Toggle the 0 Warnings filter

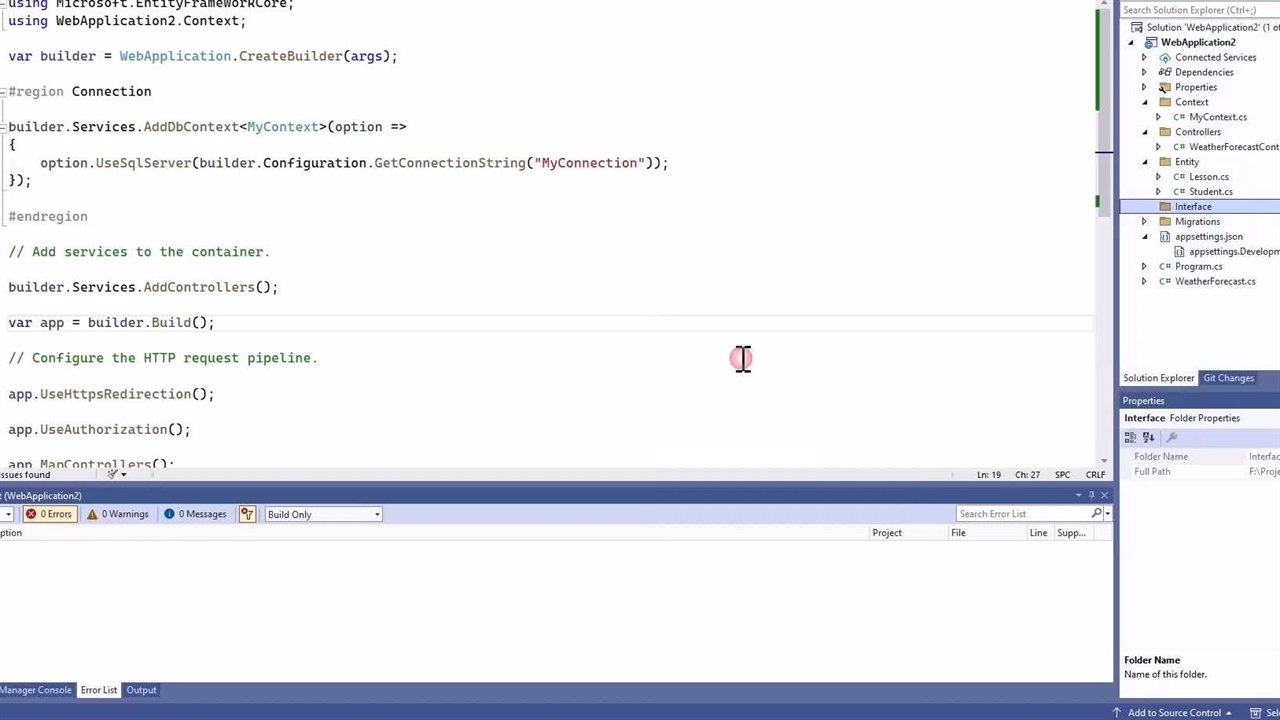click(118, 514)
